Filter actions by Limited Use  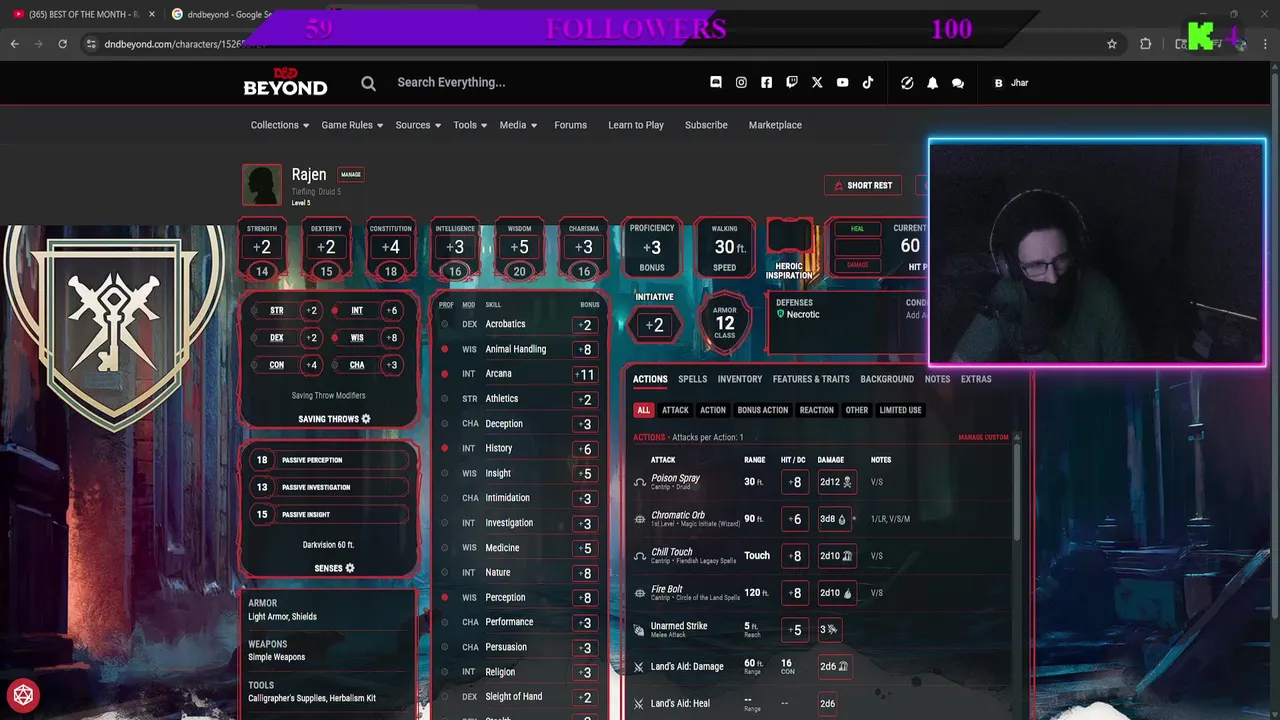pyautogui.click(x=900, y=410)
